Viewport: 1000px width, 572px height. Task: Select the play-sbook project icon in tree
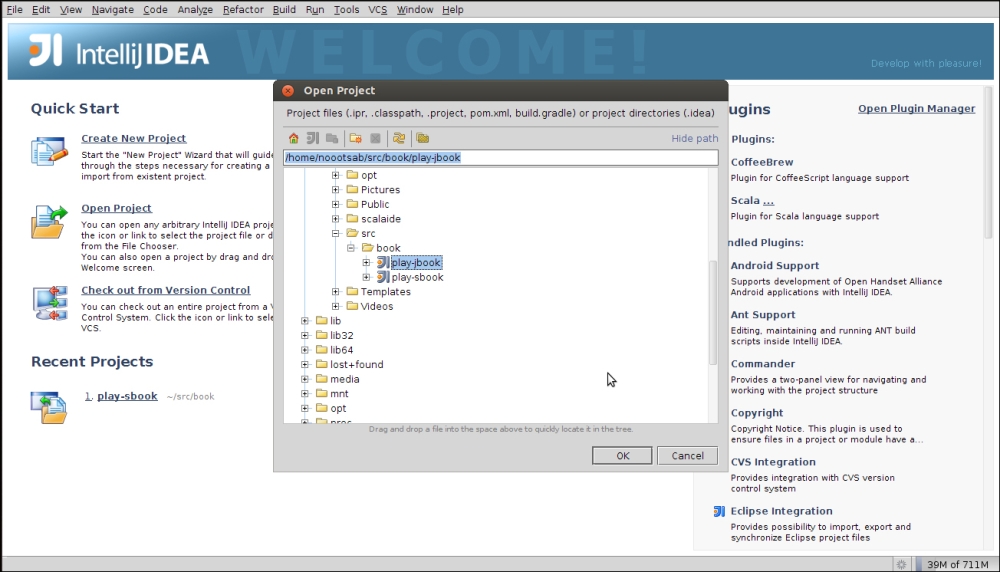pos(383,277)
